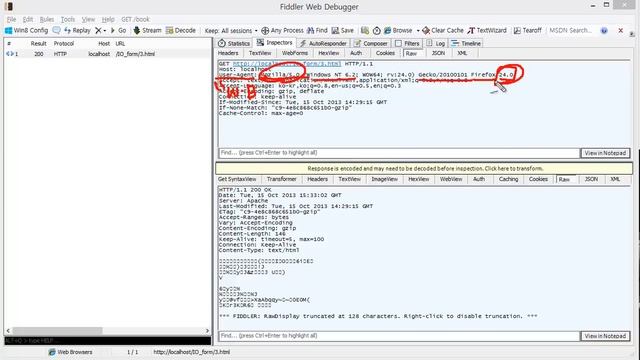The width and height of the screenshot is (640, 360).
Task: Click the scroll right arrow in sessions list
Action: click(x=207, y=331)
